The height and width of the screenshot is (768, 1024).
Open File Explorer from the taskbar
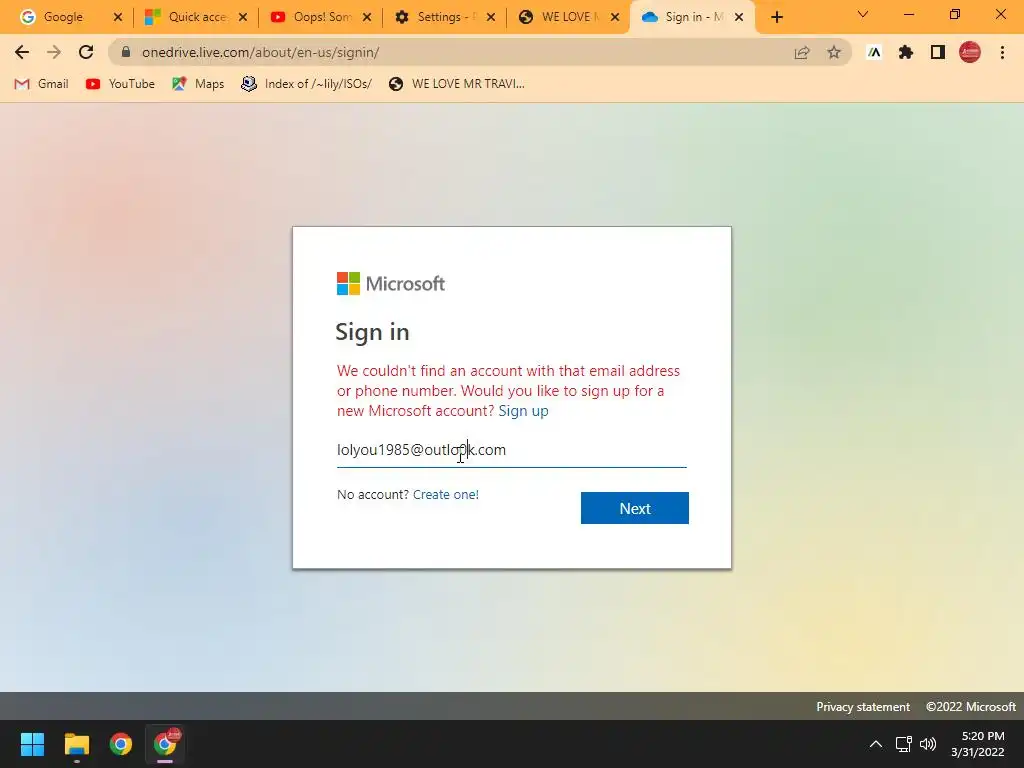coord(76,744)
